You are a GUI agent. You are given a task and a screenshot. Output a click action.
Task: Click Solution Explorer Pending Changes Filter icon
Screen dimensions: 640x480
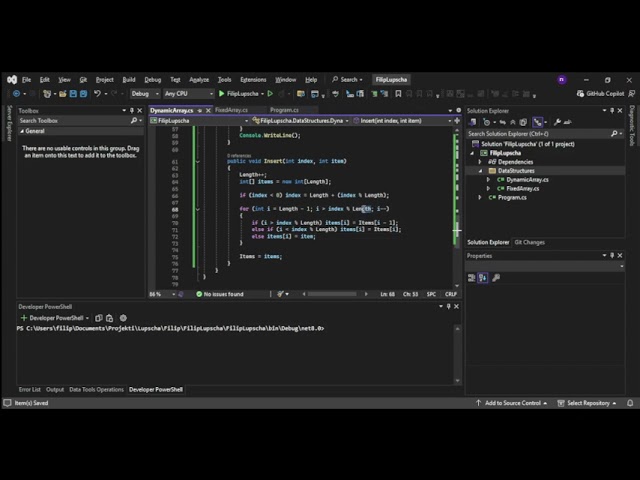tap(487, 122)
